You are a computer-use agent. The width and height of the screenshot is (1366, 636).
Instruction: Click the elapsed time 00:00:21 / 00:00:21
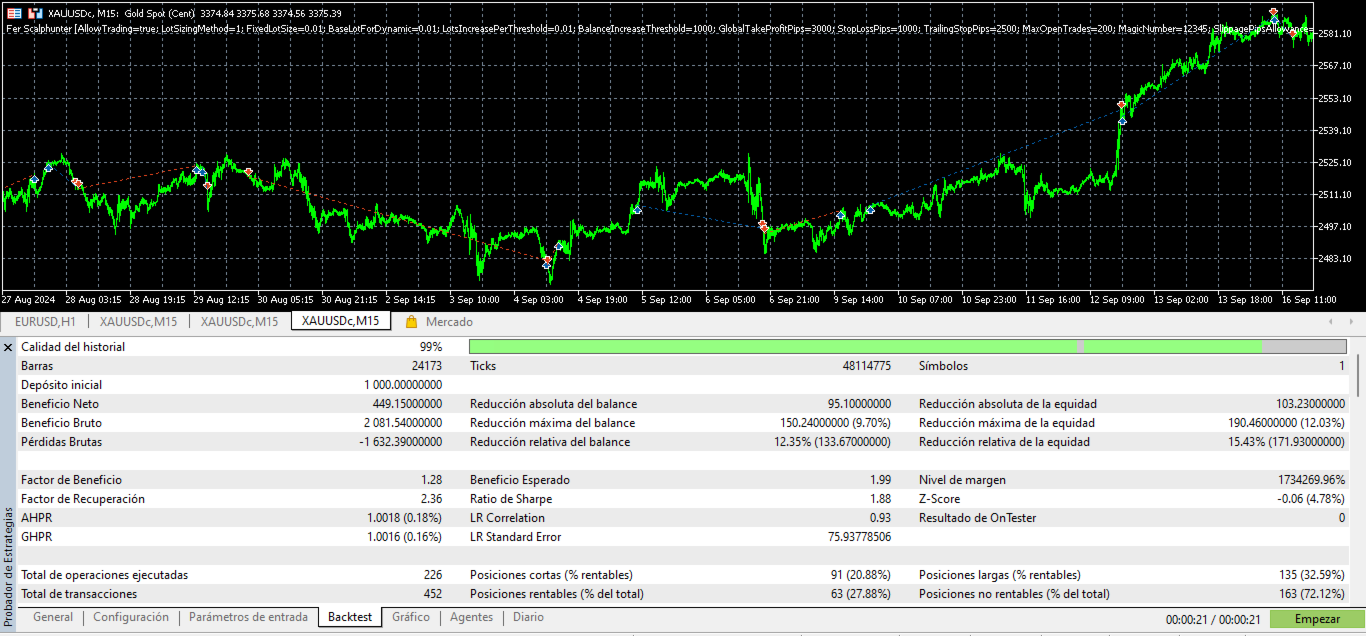1213,619
